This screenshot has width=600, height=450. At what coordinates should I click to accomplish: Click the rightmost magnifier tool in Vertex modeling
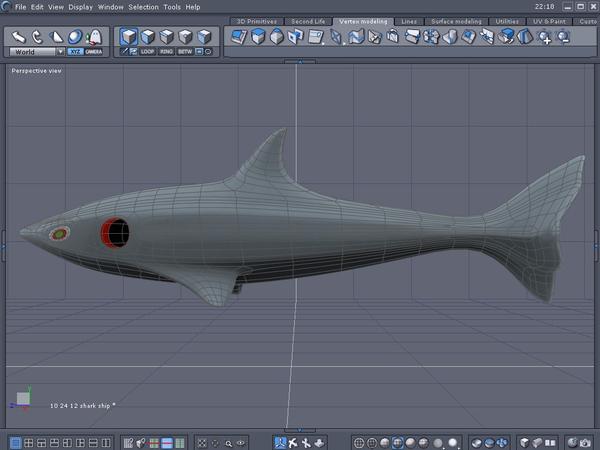[x=564, y=38]
